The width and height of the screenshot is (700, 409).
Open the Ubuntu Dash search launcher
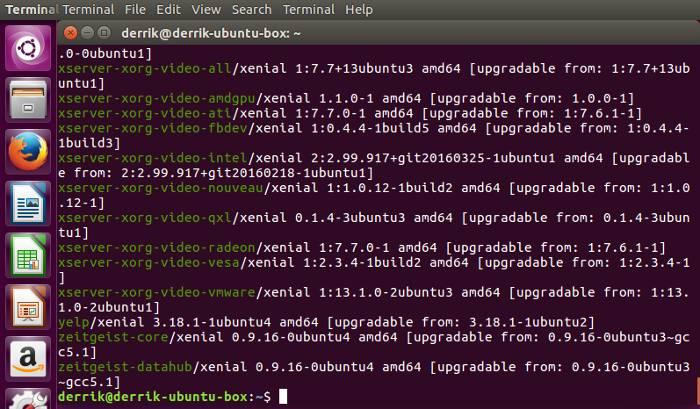28,48
